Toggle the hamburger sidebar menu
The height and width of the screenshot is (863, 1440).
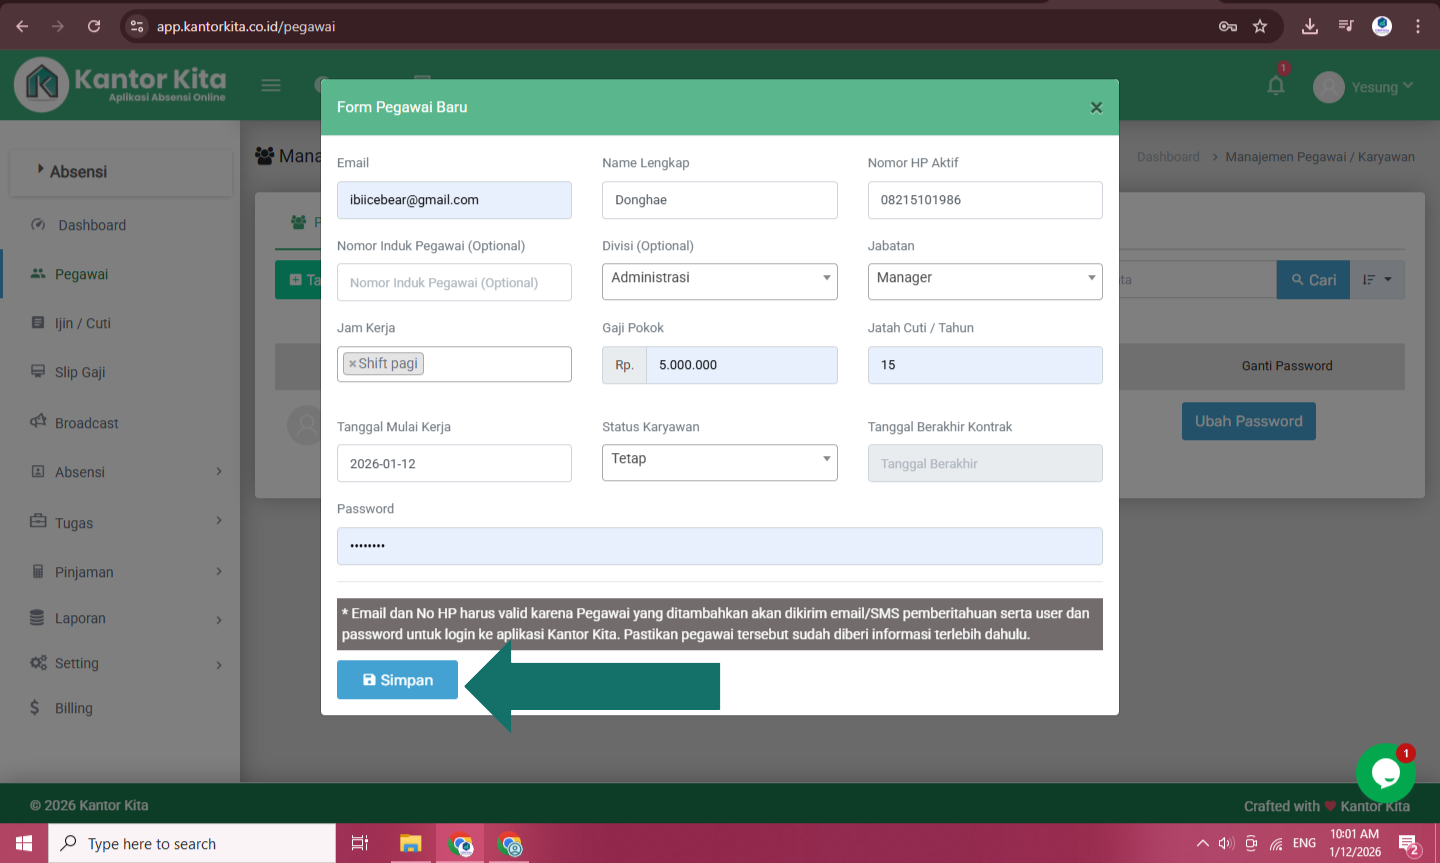pyautogui.click(x=271, y=86)
